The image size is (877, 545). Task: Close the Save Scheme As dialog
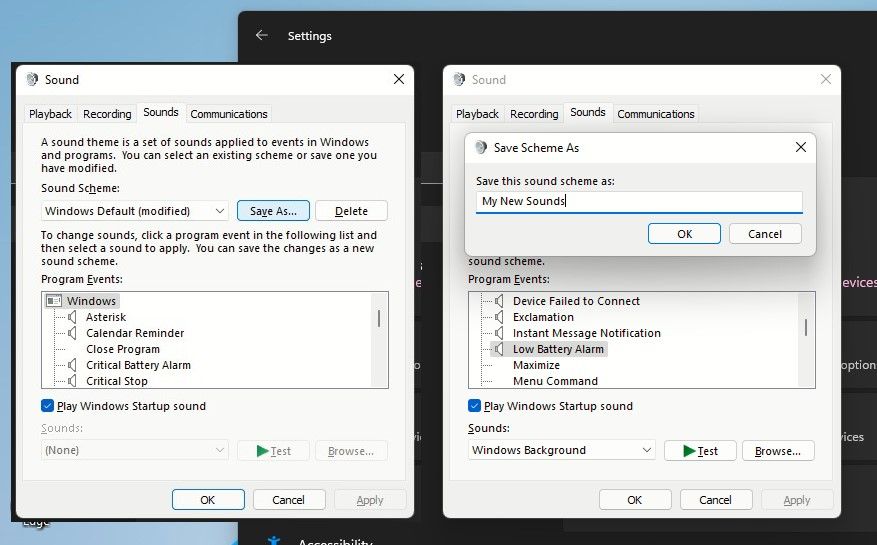click(801, 147)
